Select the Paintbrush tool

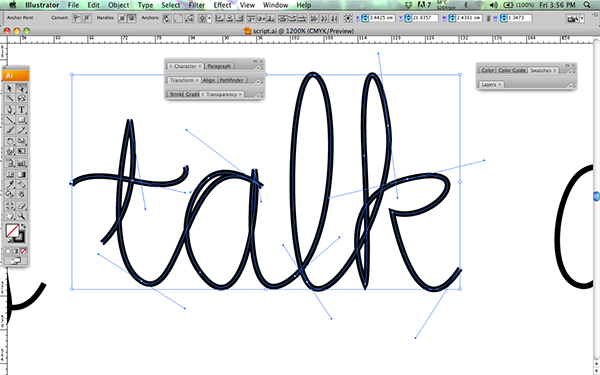tap(10, 130)
